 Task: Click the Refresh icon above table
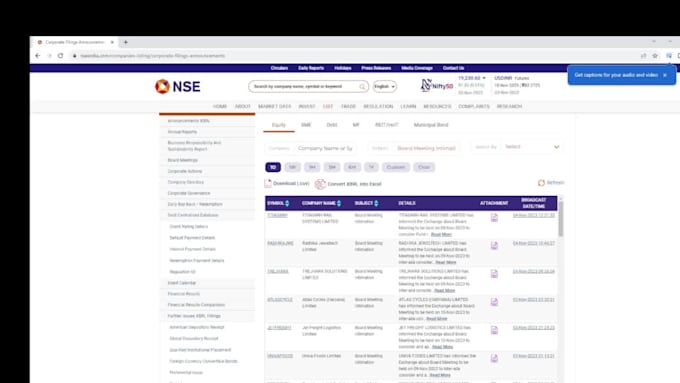tap(541, 183)
